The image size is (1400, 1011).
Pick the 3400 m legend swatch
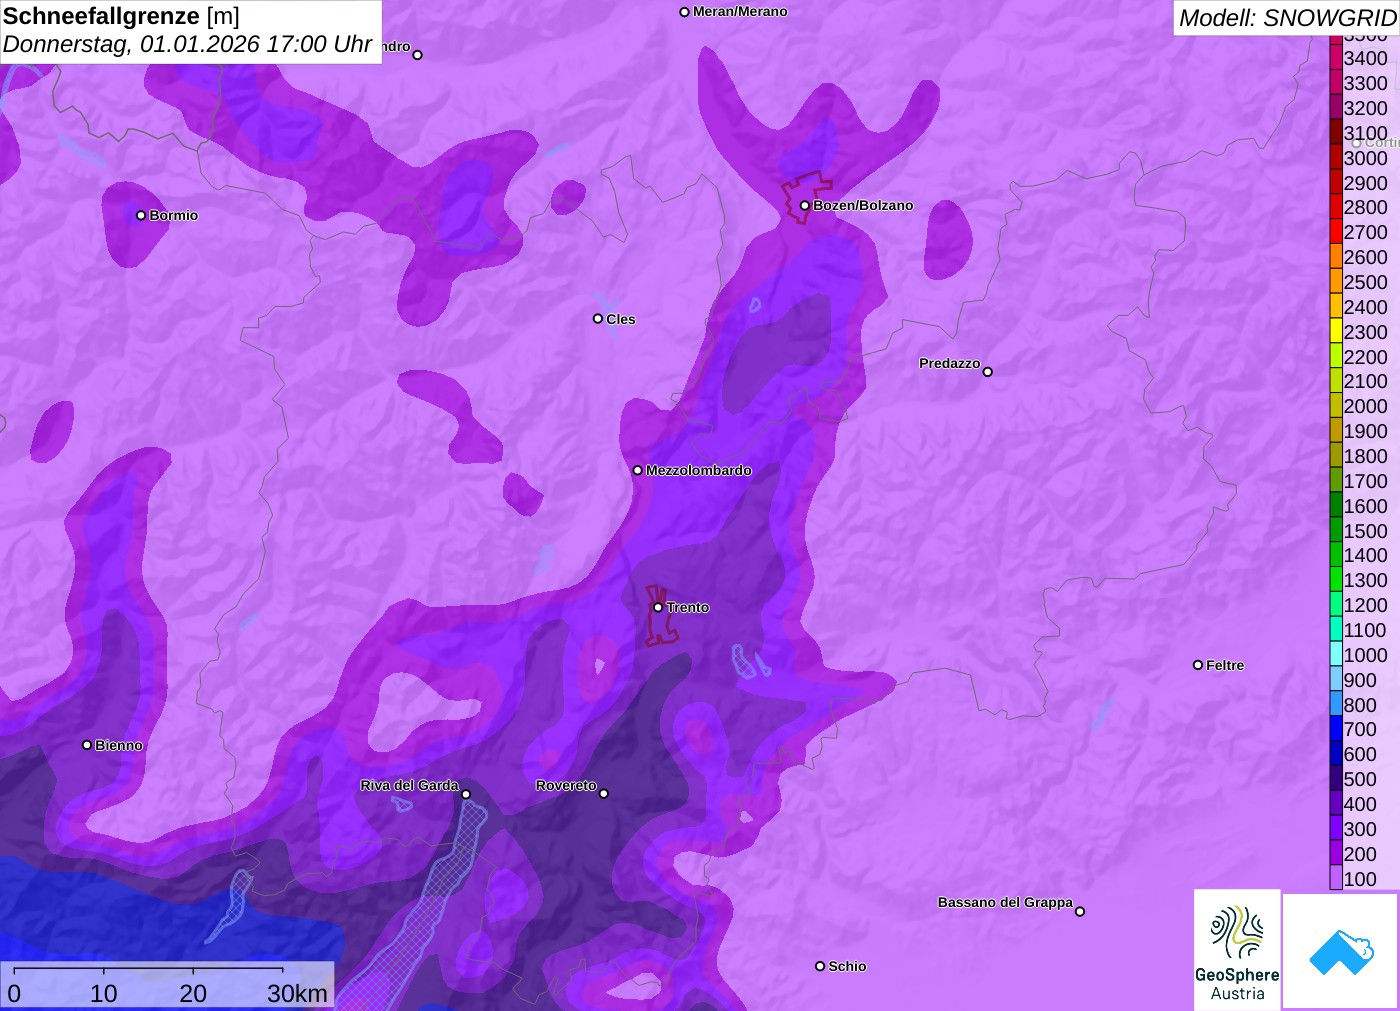click(x=1336, y=58)
